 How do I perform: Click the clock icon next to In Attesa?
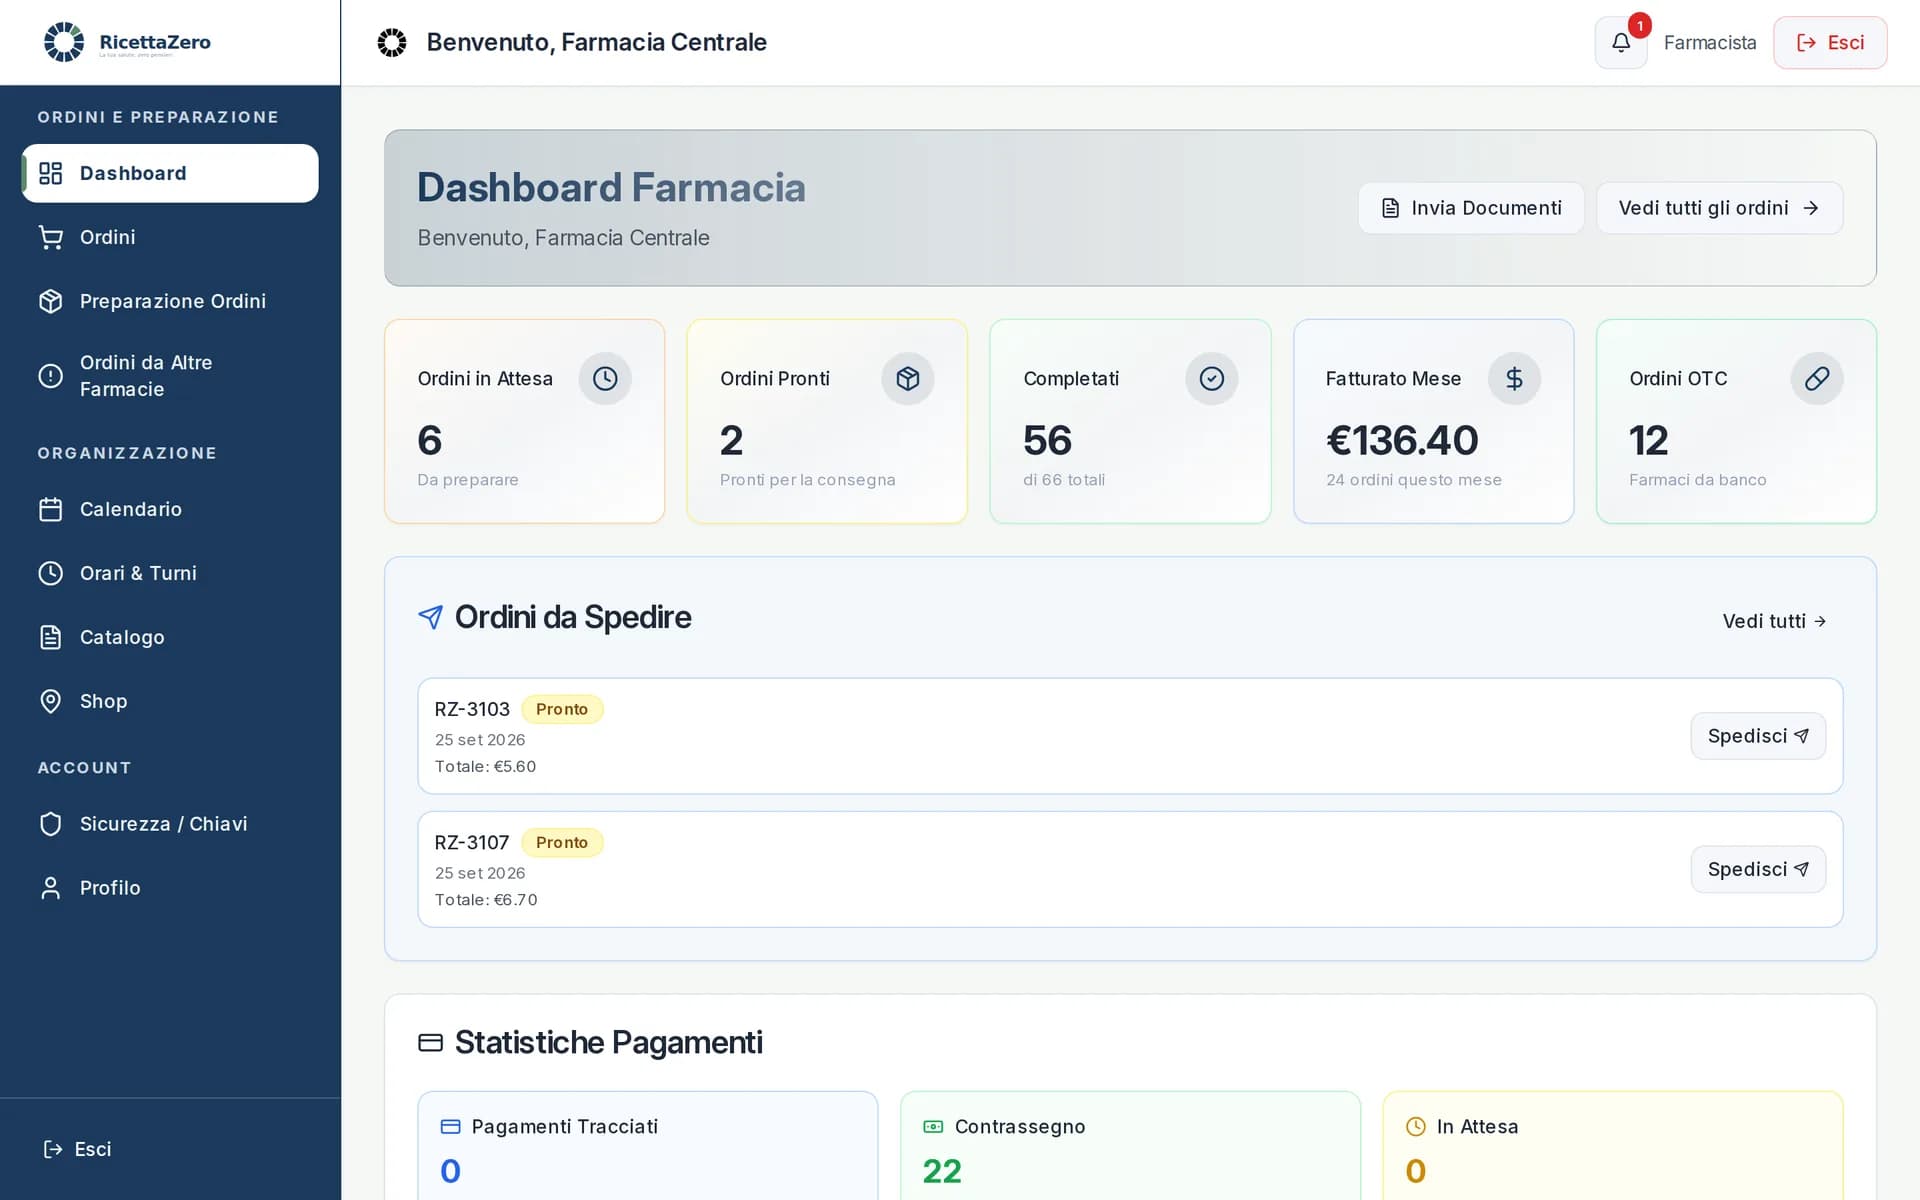click(x=1416, y=1127)
